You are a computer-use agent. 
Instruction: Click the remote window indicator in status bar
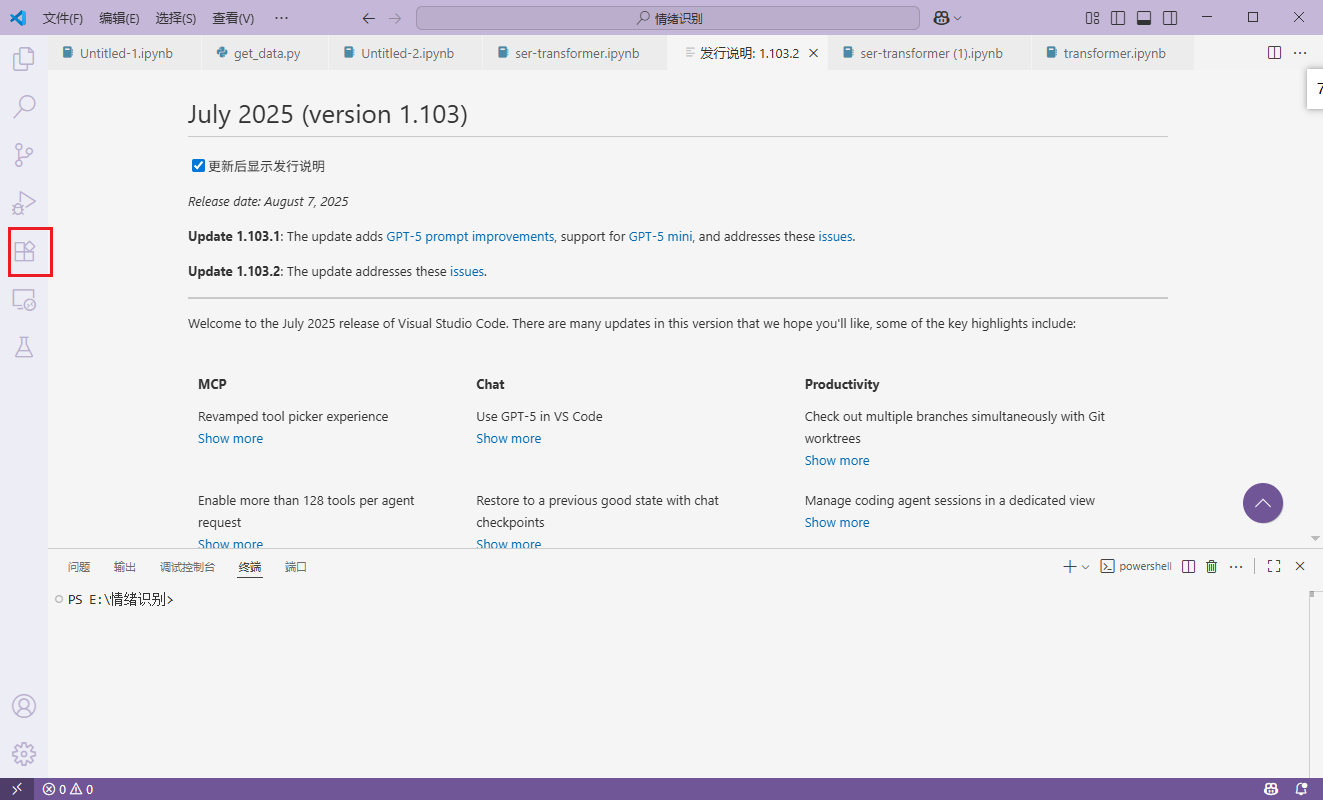point(17,789)
